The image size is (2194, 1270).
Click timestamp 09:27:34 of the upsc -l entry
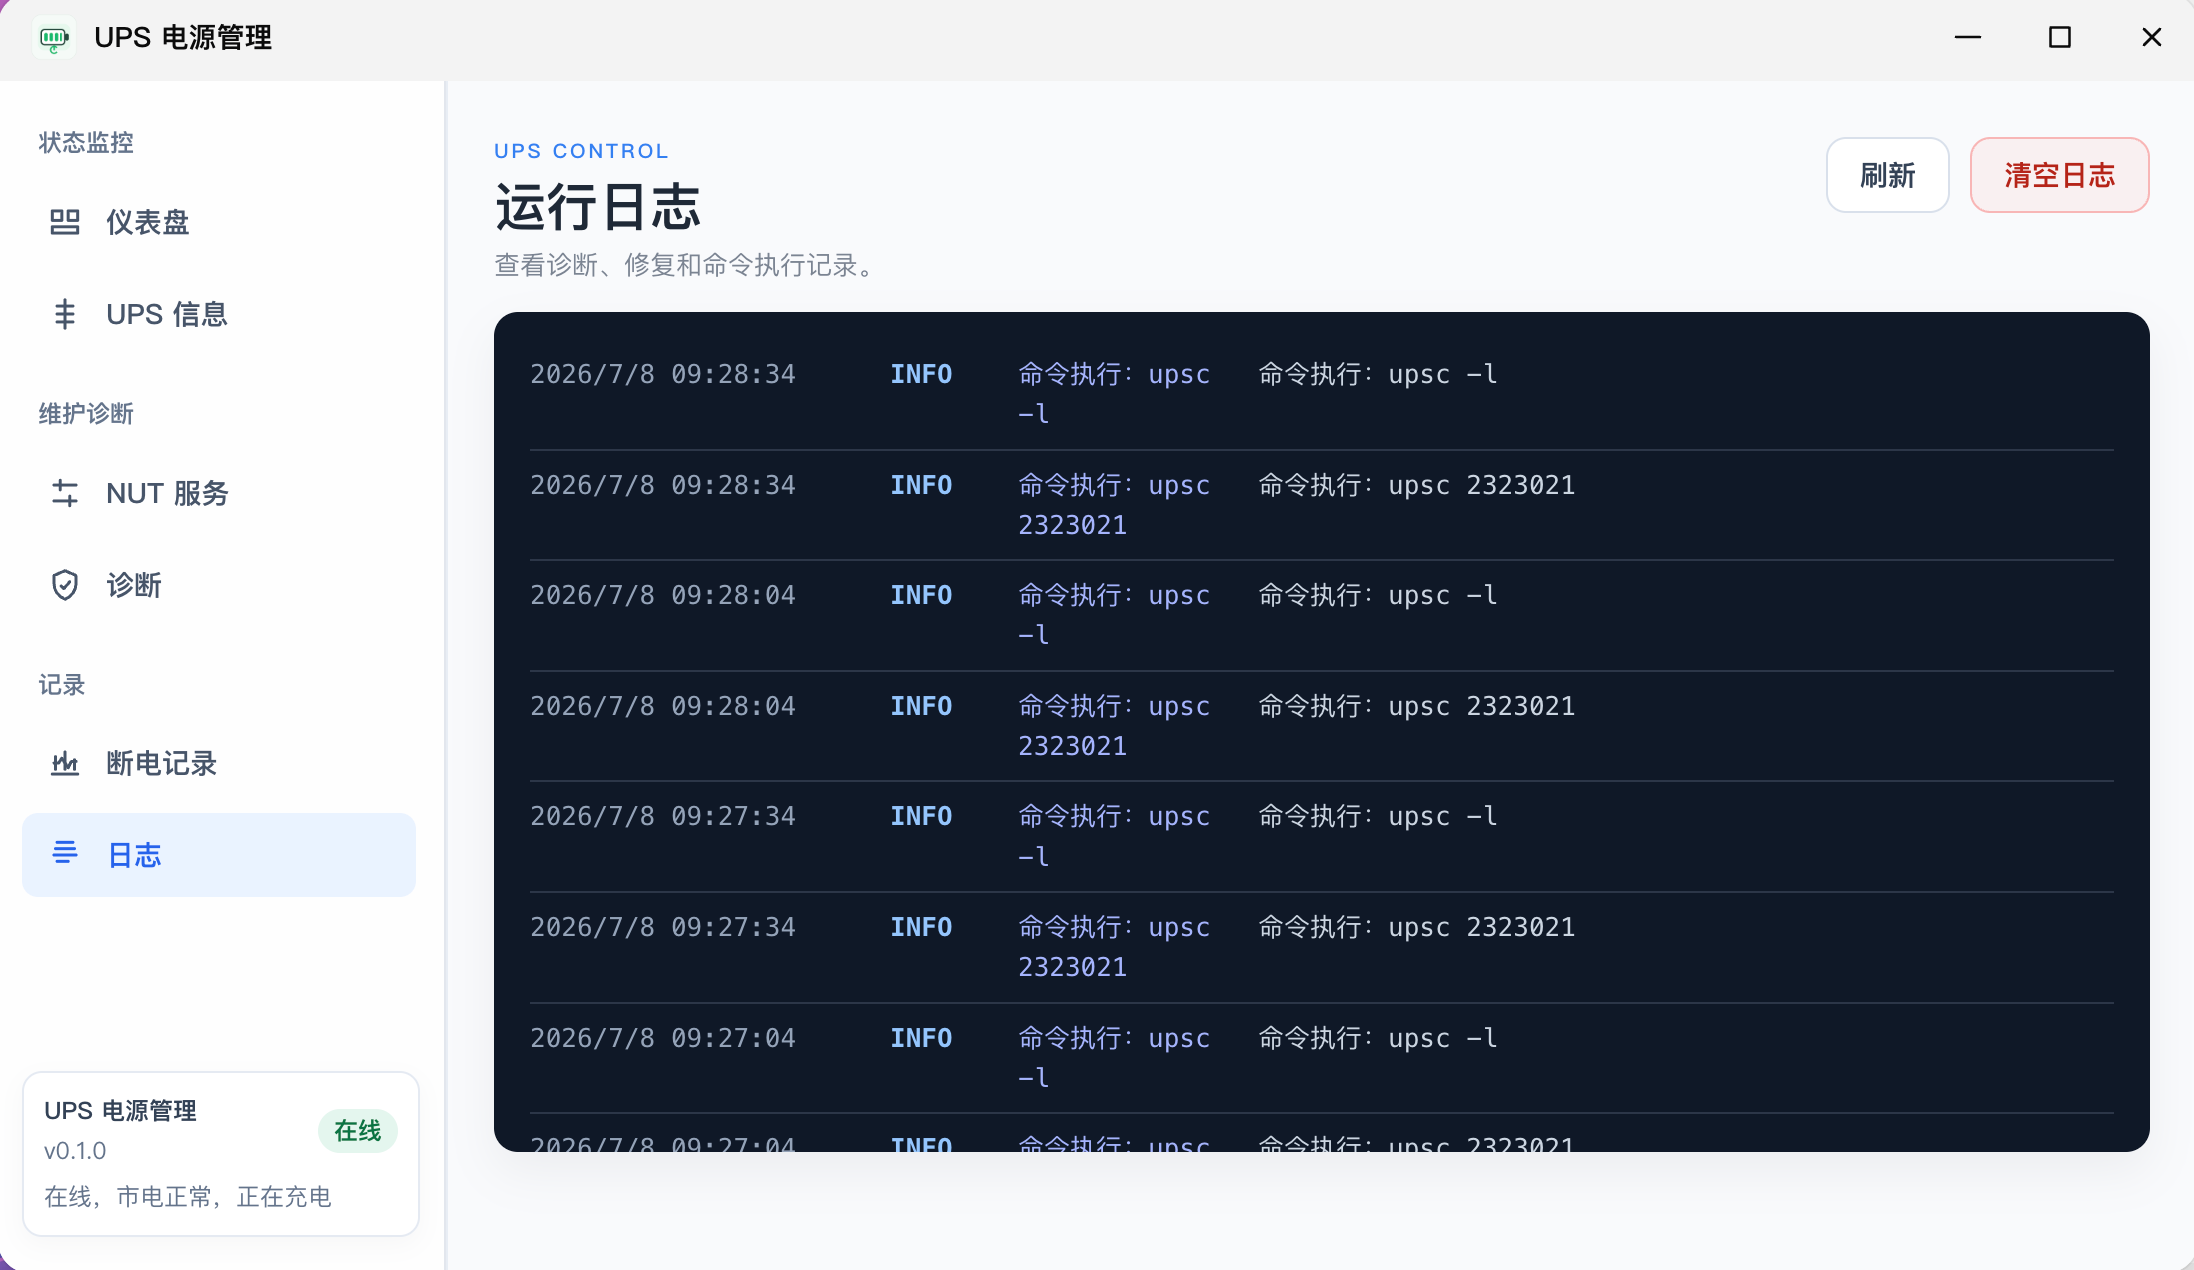pyautogui.click(x=663, y=816)
